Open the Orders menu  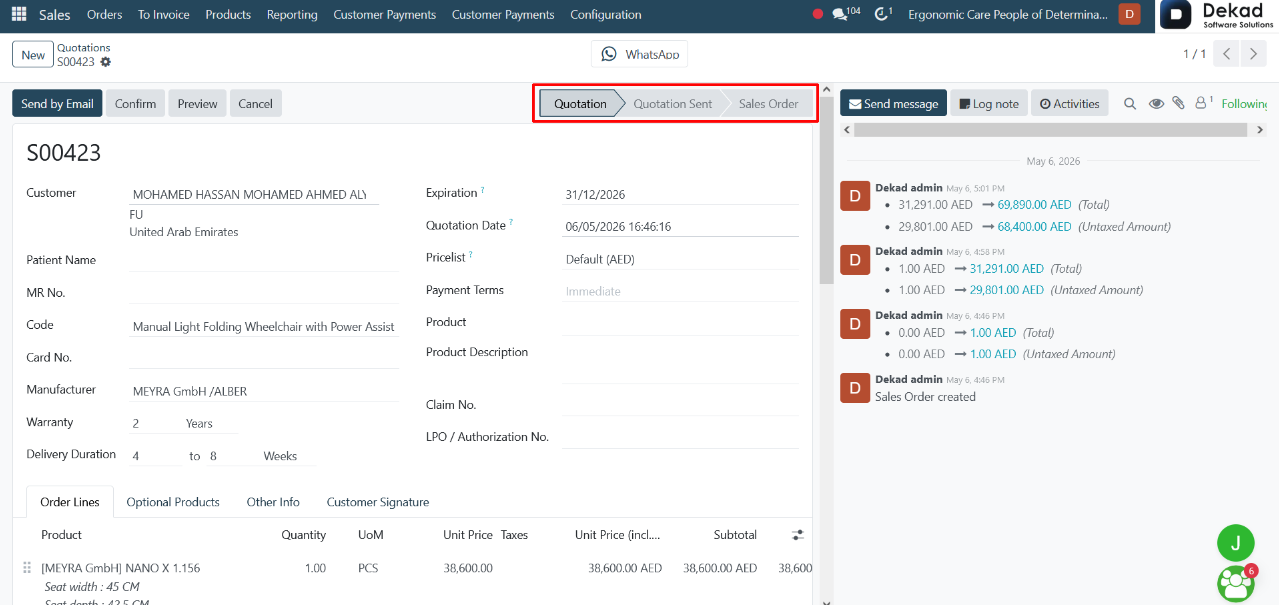pyautogui.click(x=104, y=14)
